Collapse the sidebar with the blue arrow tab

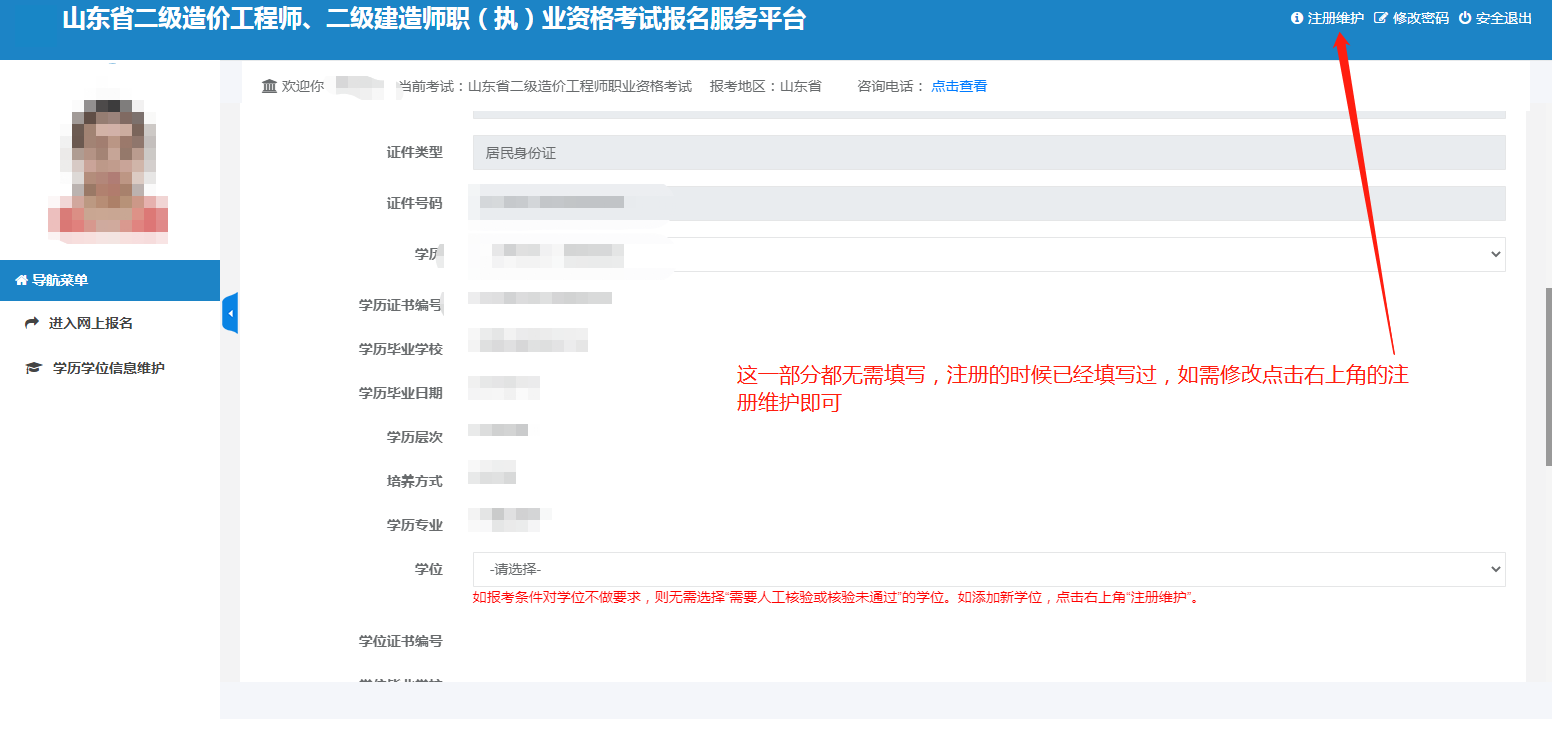(230, 314)
